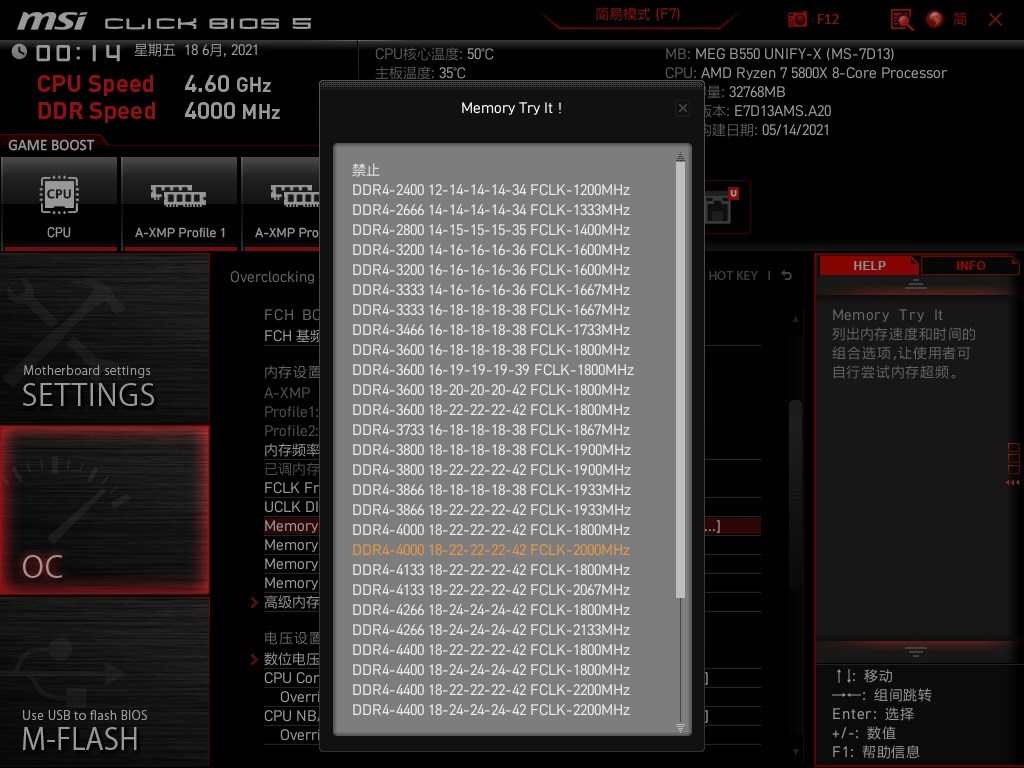Select DDR4-4000 FCLK-2000MHz memory preset

492,549
